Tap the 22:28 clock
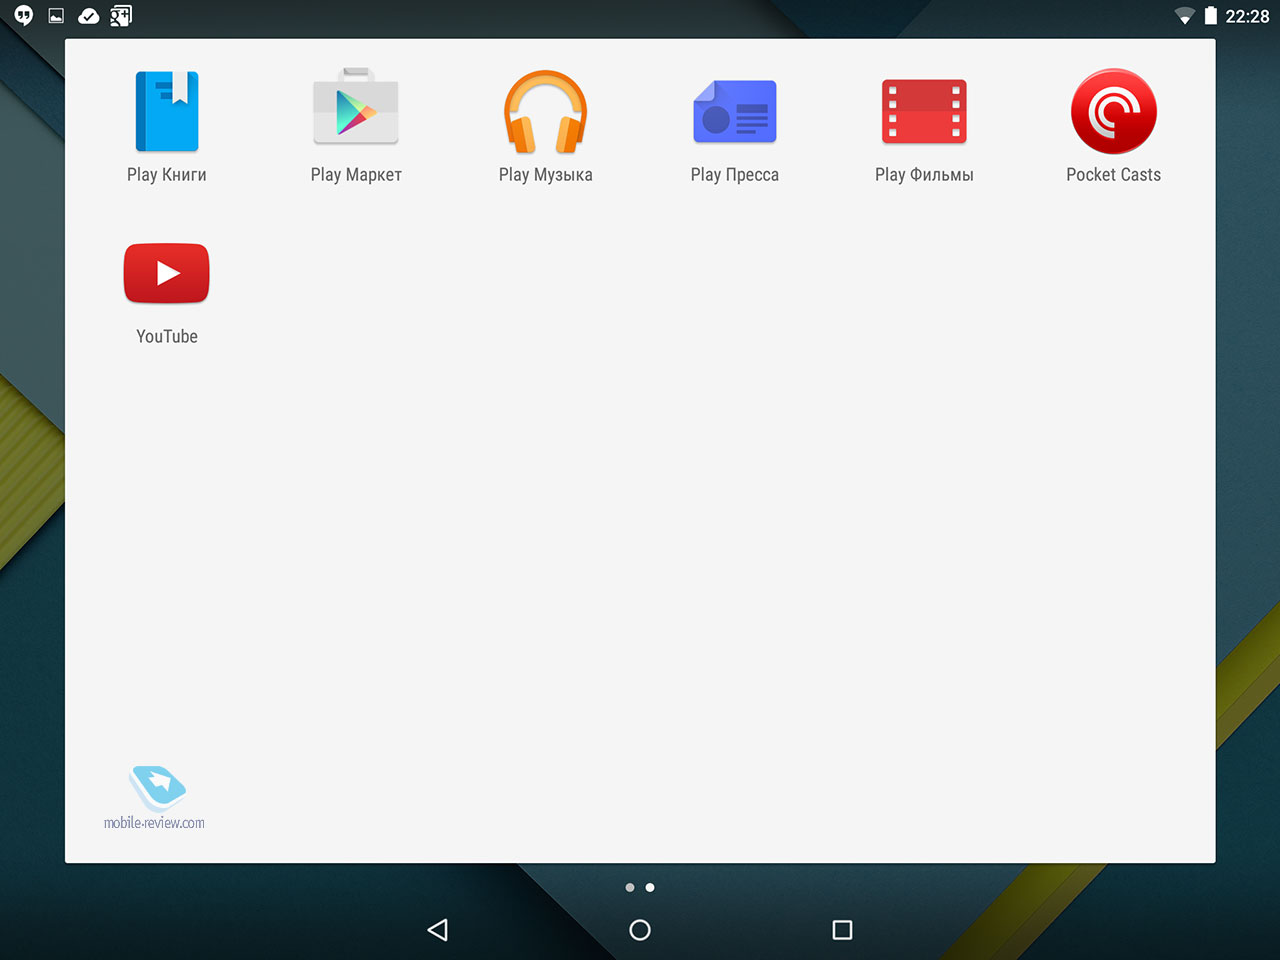This screenshot has height=960, width=1280. point(1247,16)
